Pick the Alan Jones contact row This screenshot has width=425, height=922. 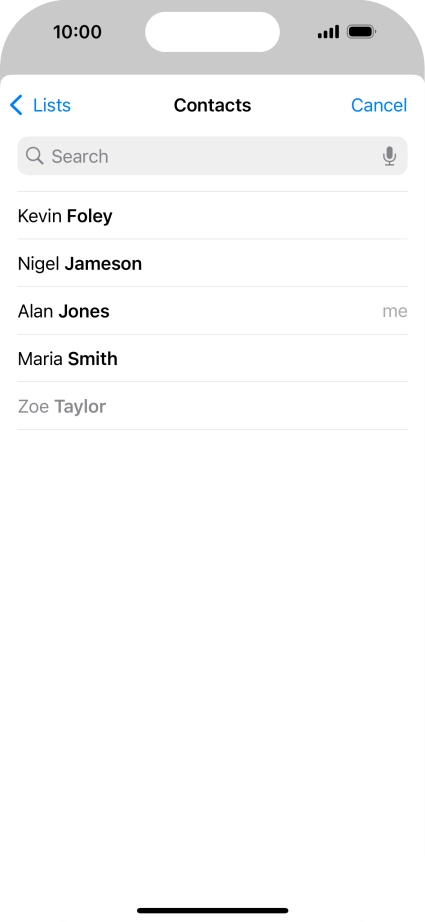pyautogui.click(x=212, y=311)
